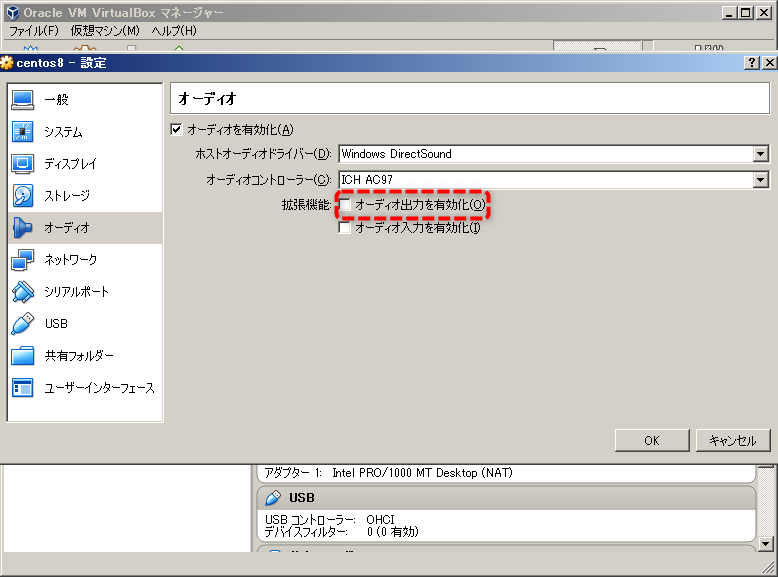Select the シリアルポート (Serial port) icon
778x577 pixels.
[22, 292]
